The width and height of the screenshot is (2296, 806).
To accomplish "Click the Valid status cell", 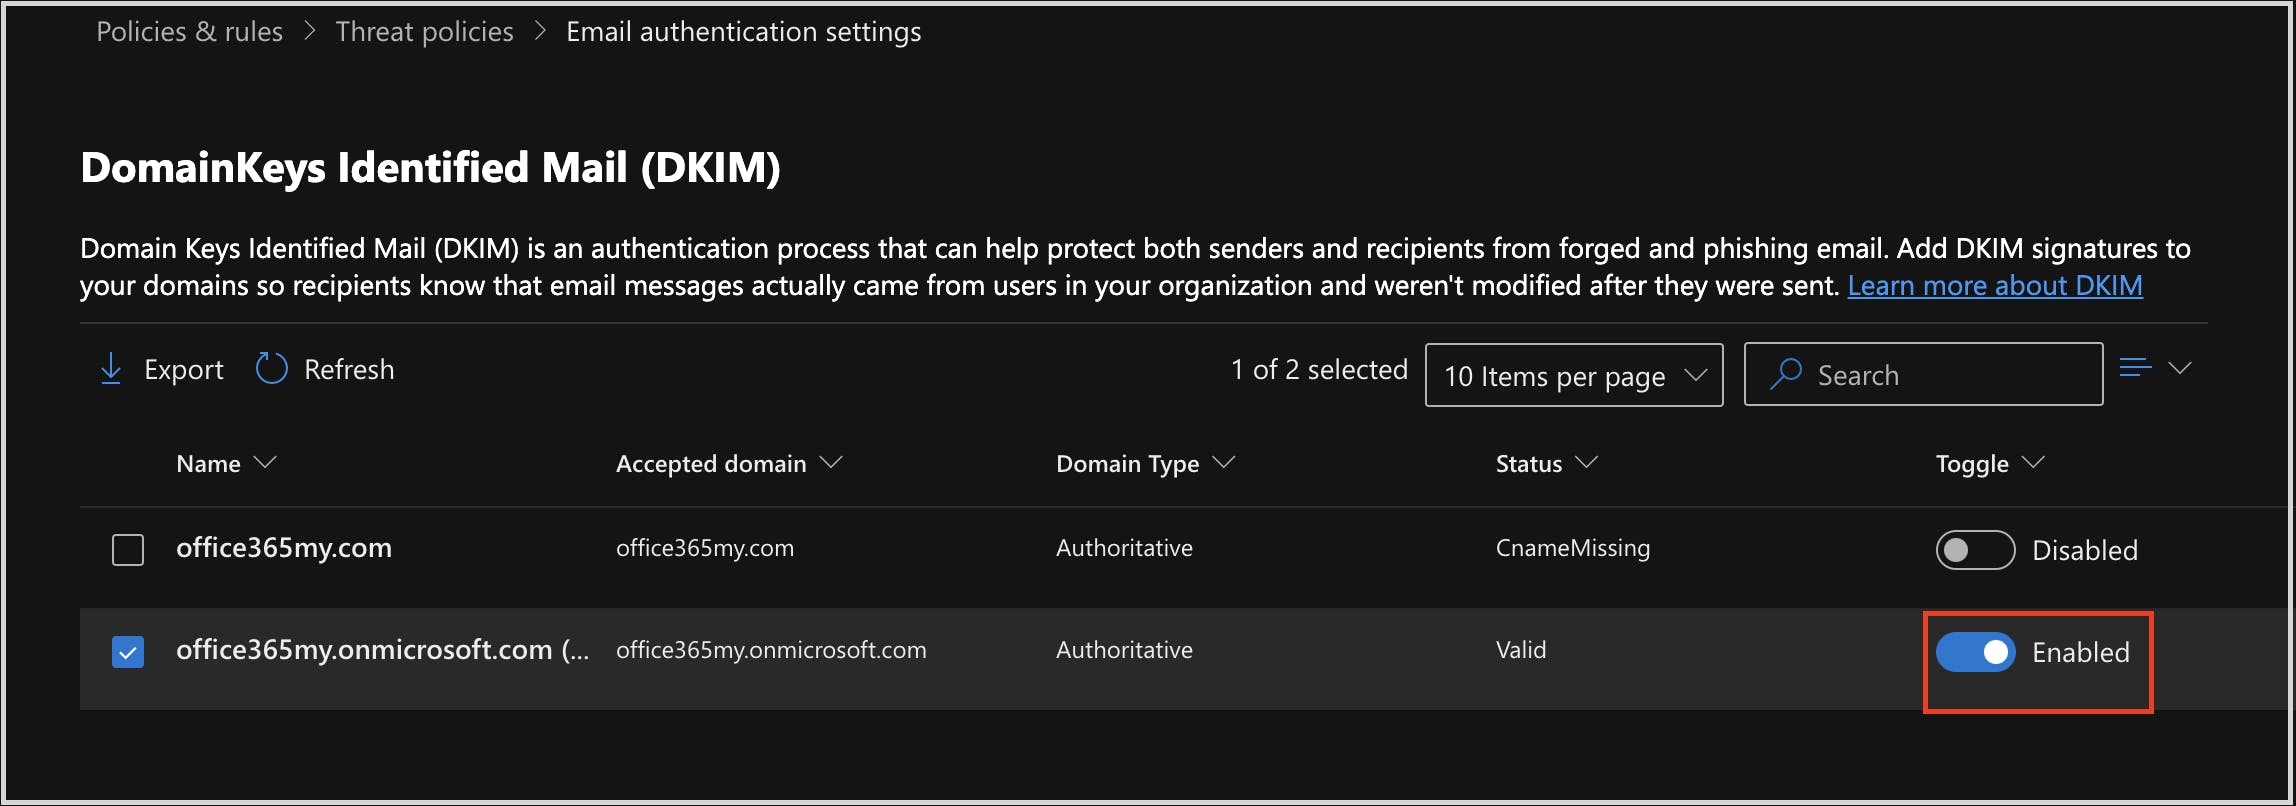I will (1521, 650).
